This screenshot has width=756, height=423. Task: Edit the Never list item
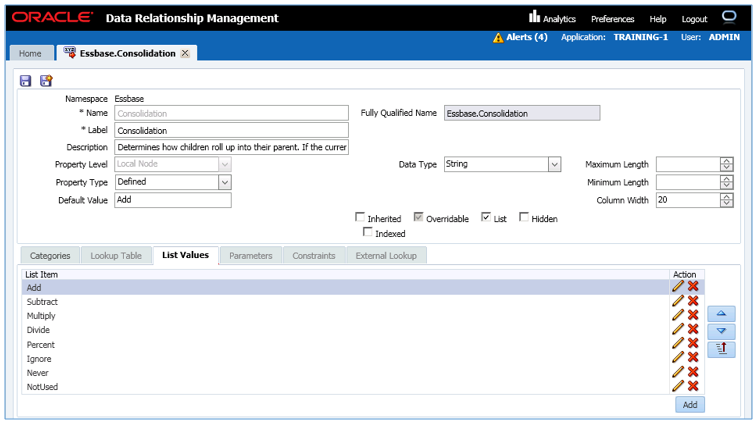pyautogui.click(x=678, y=371)
